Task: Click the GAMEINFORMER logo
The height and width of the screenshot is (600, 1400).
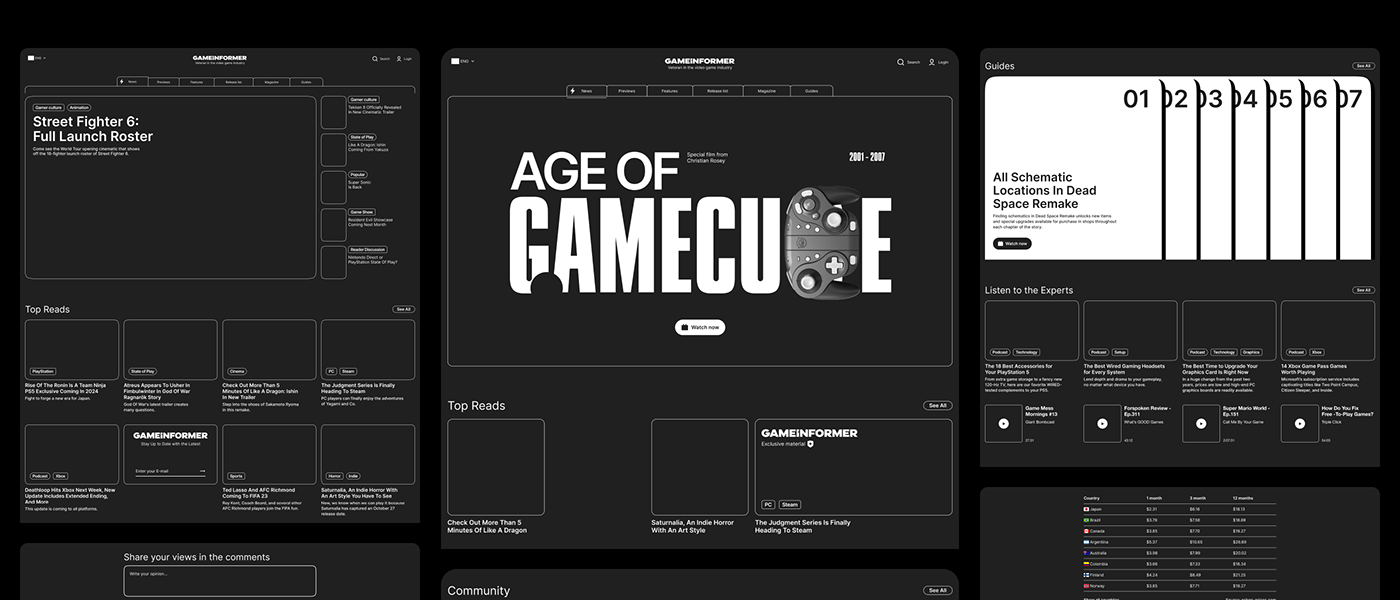Action: [x=698, y=60]
